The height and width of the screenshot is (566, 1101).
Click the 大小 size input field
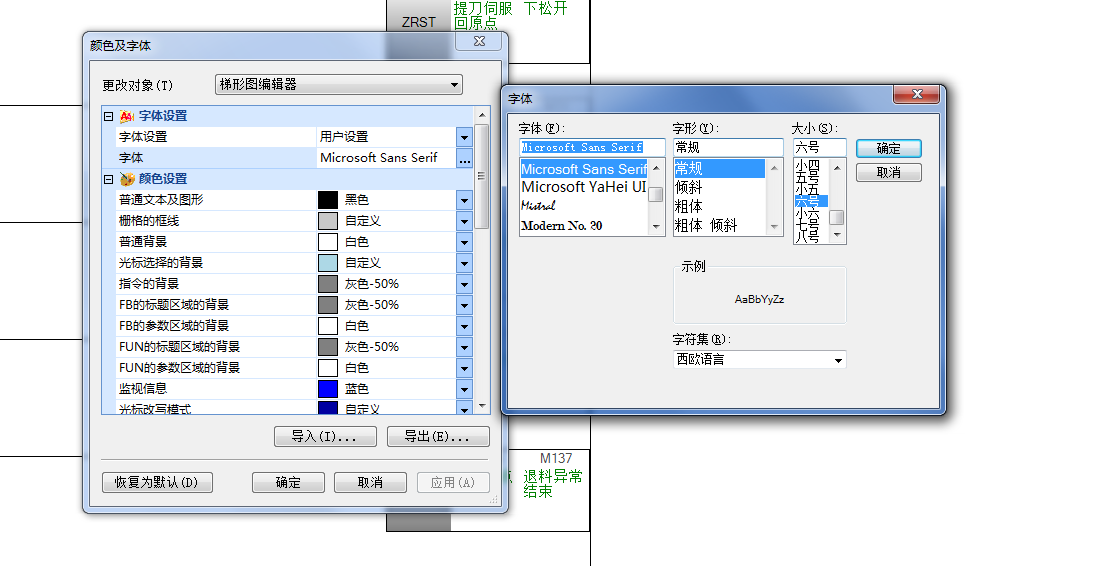click(819, 147)
